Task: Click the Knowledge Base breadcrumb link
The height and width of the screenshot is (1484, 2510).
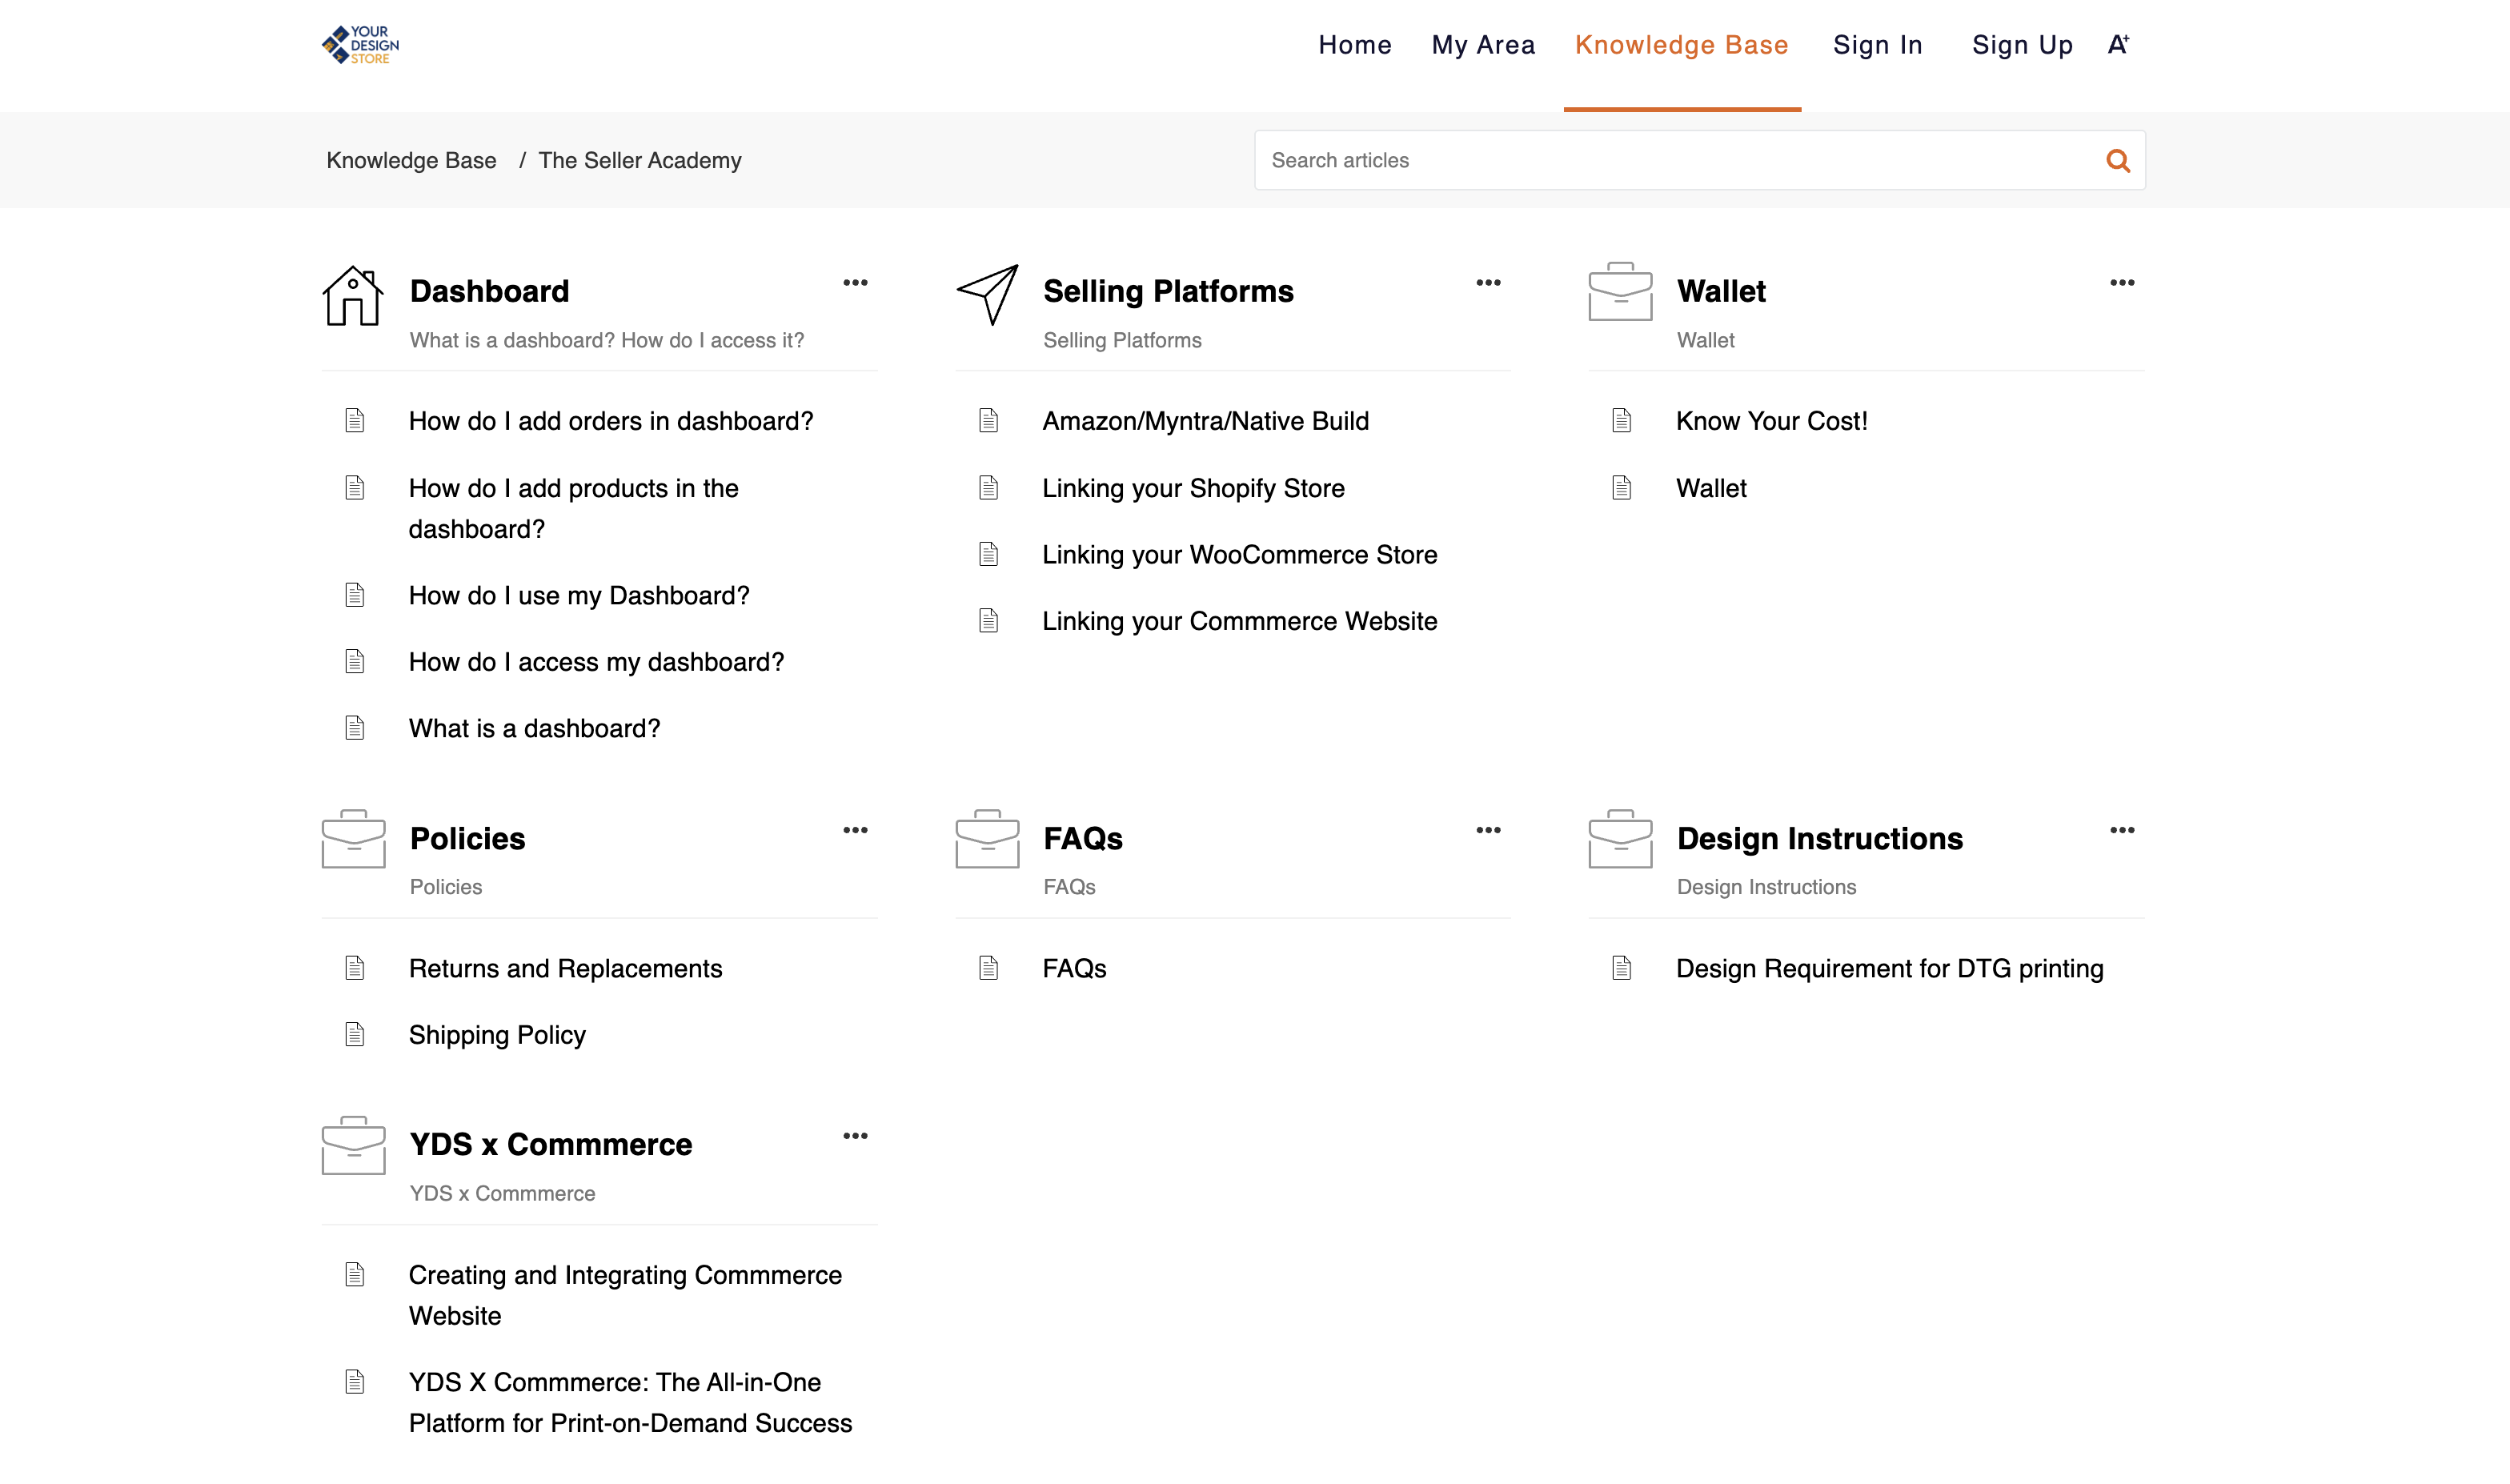Action: coord(411,160)
